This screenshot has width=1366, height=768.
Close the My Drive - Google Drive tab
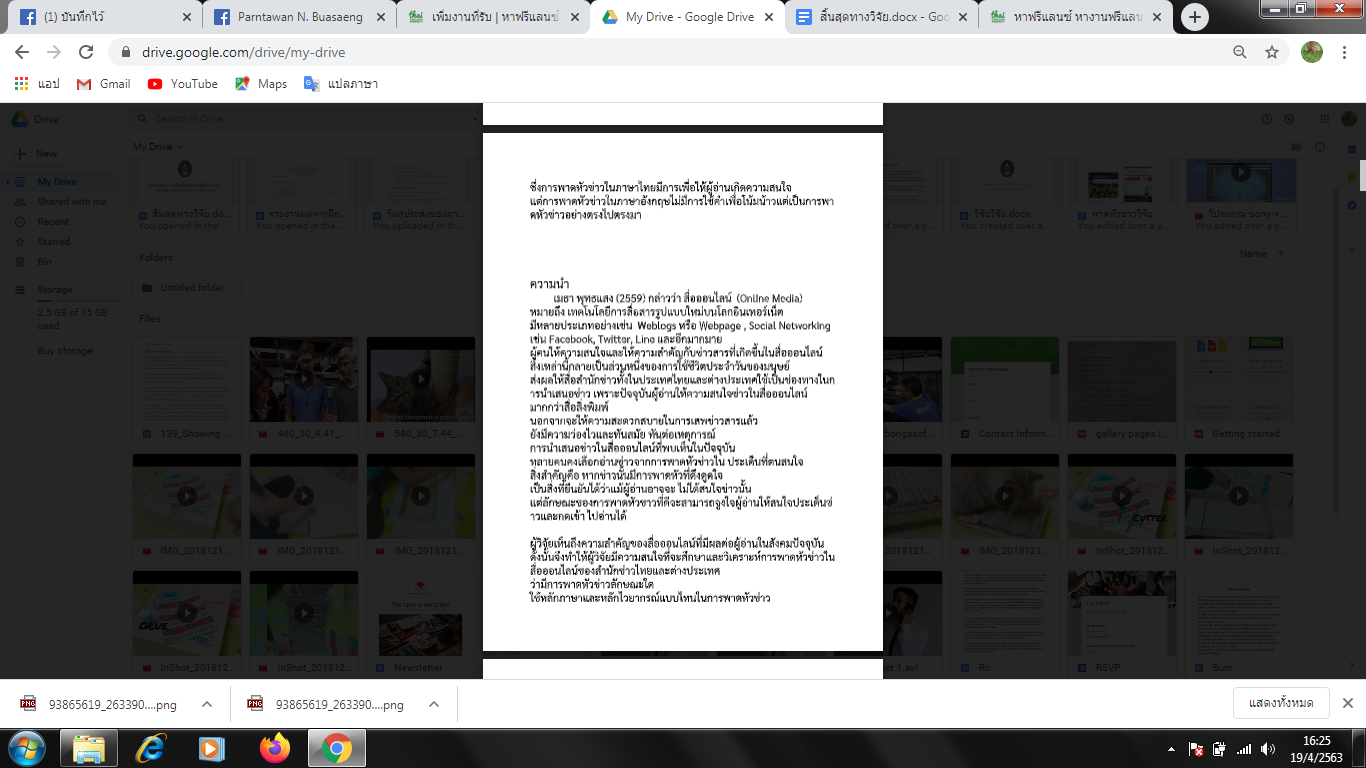(769, 17)
